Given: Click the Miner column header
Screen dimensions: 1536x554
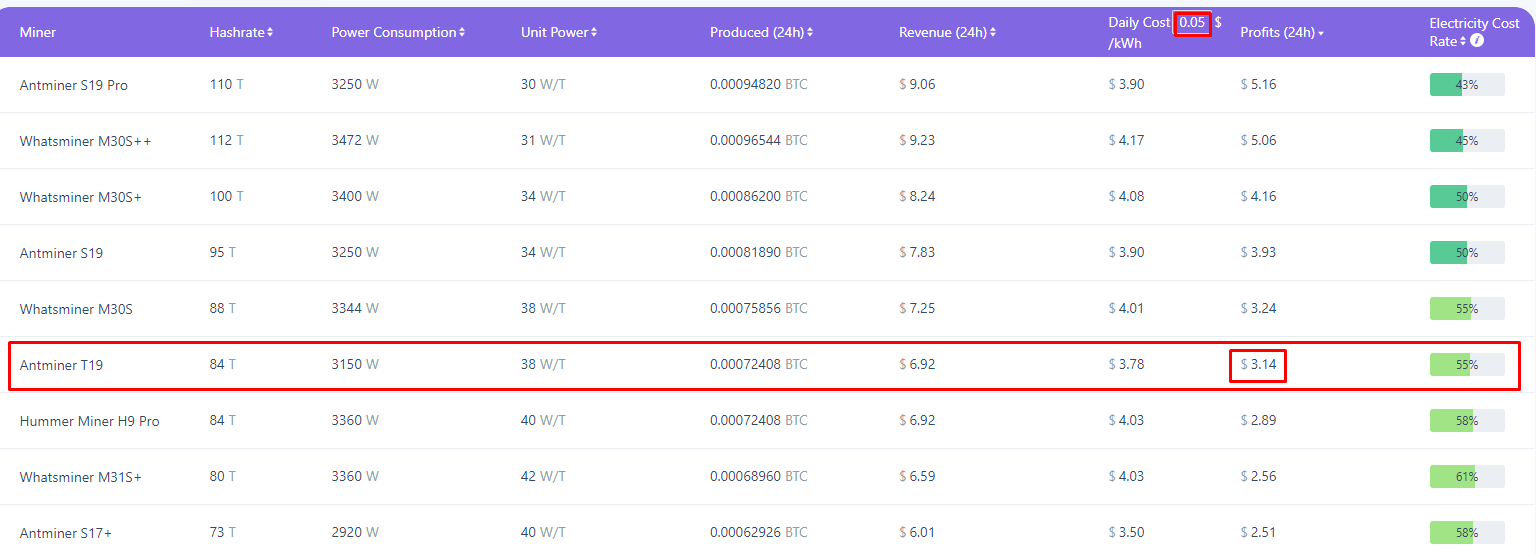Looking at the screenshot, I should point(38,32).
